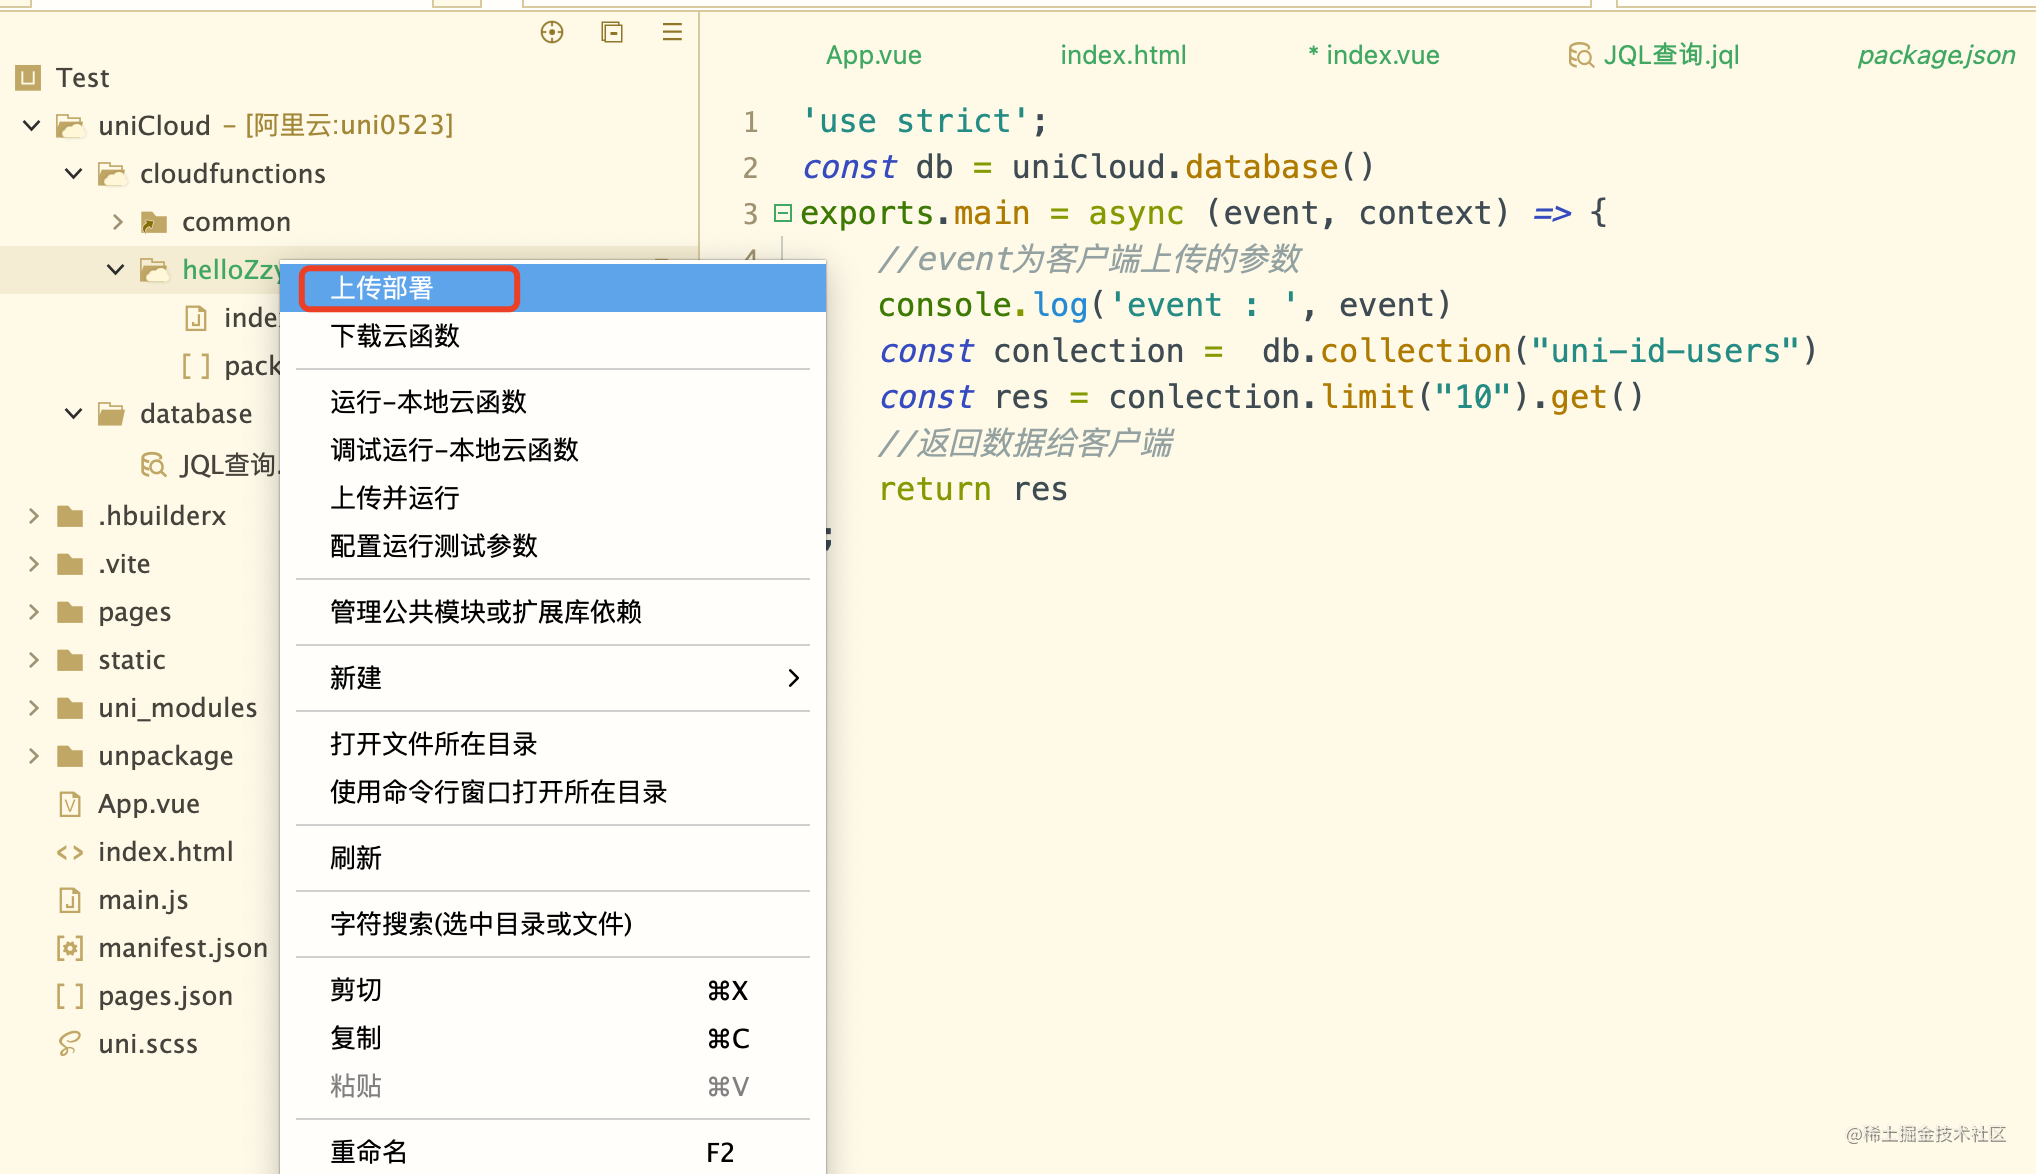The width and height of the screenshot is (2036, 1174).
Task: Click the JQL query file icon in tree
Action: [x=154, y=464]
